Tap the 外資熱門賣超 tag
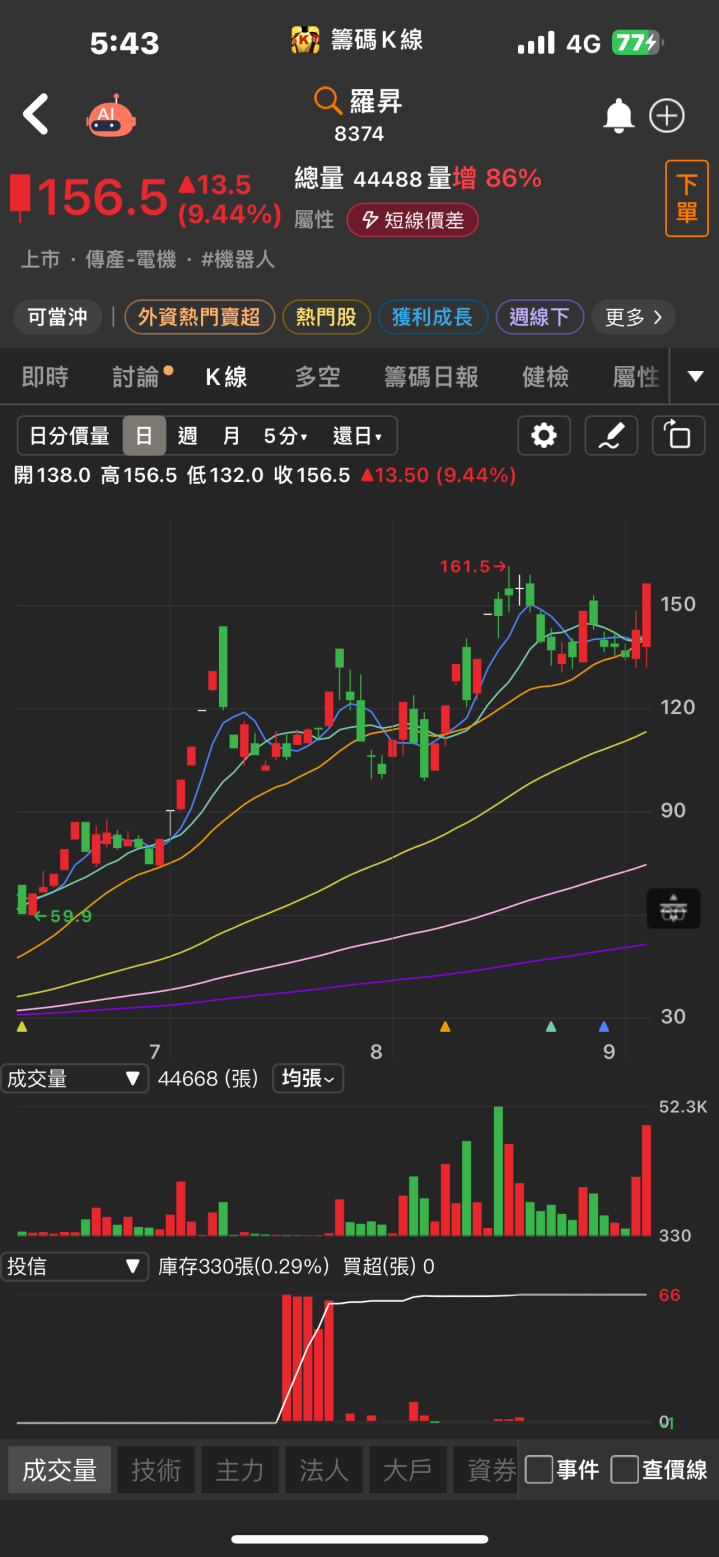The height and width of the screenshot is (1557, 719). coord(199,318)
